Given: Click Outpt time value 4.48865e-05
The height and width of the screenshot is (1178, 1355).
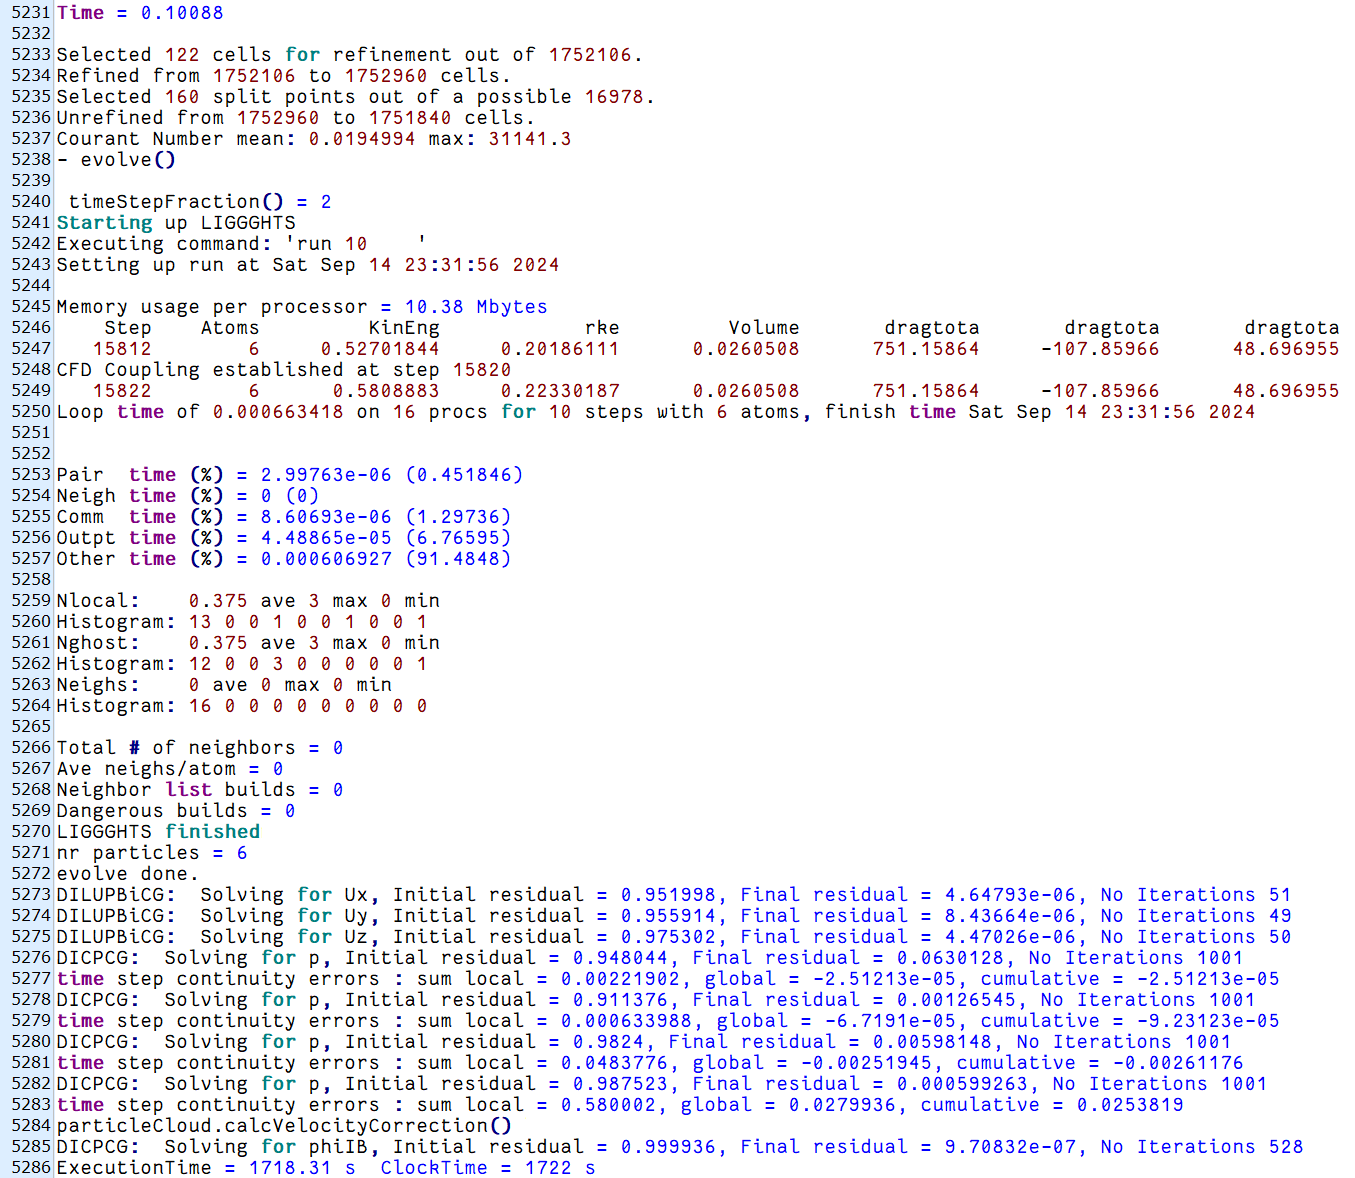Looking at the screenshot, I should (x=326, y=538).
